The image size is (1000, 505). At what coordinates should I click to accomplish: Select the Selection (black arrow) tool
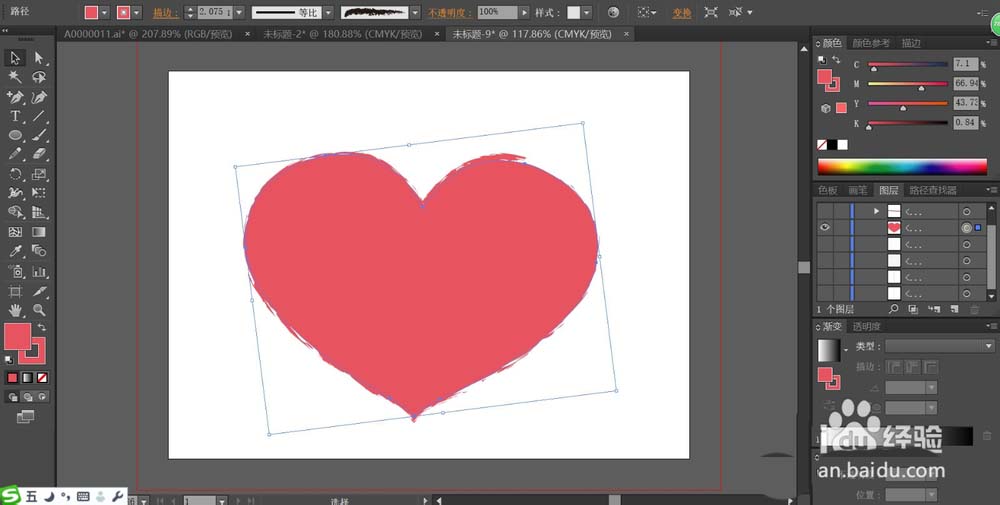15,58
